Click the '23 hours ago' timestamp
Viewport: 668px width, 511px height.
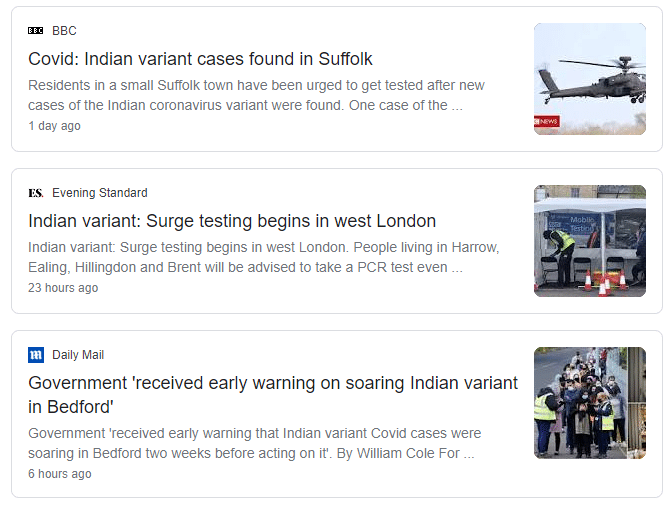pos(63,288)
